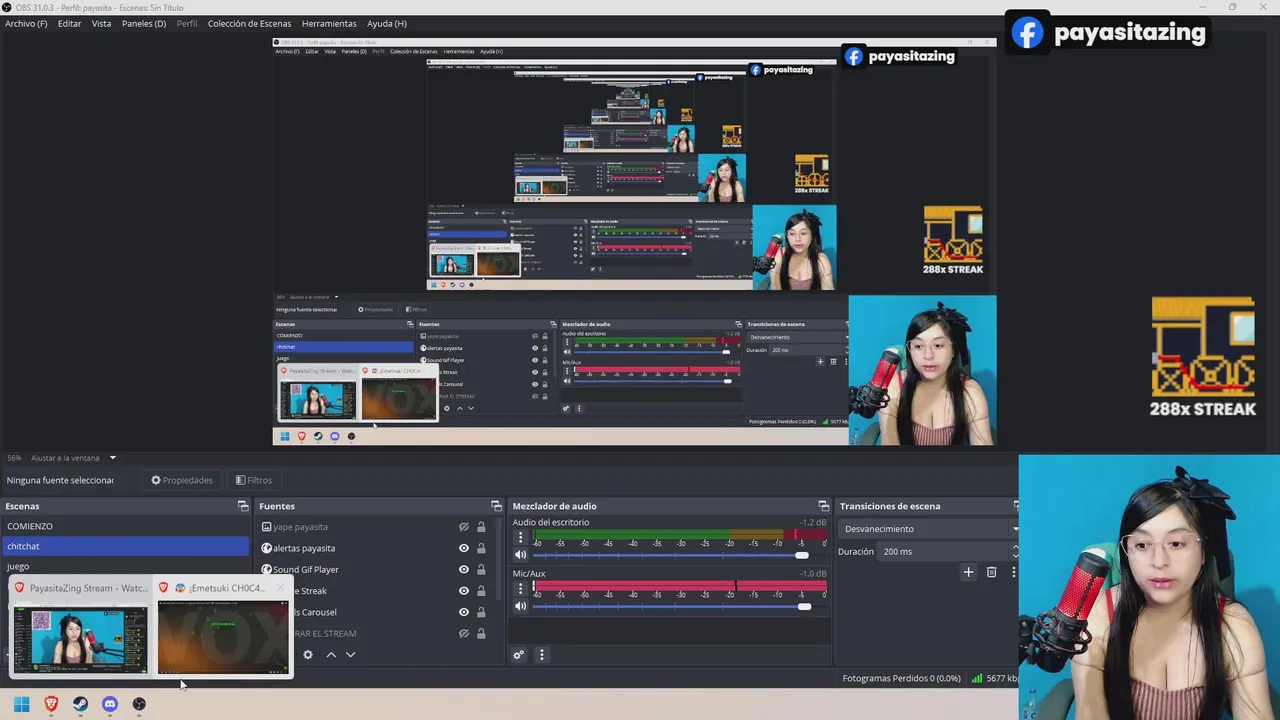Click the green bitrate signal icon
The height and width of the screenshot is (720, 1280).
977,678
